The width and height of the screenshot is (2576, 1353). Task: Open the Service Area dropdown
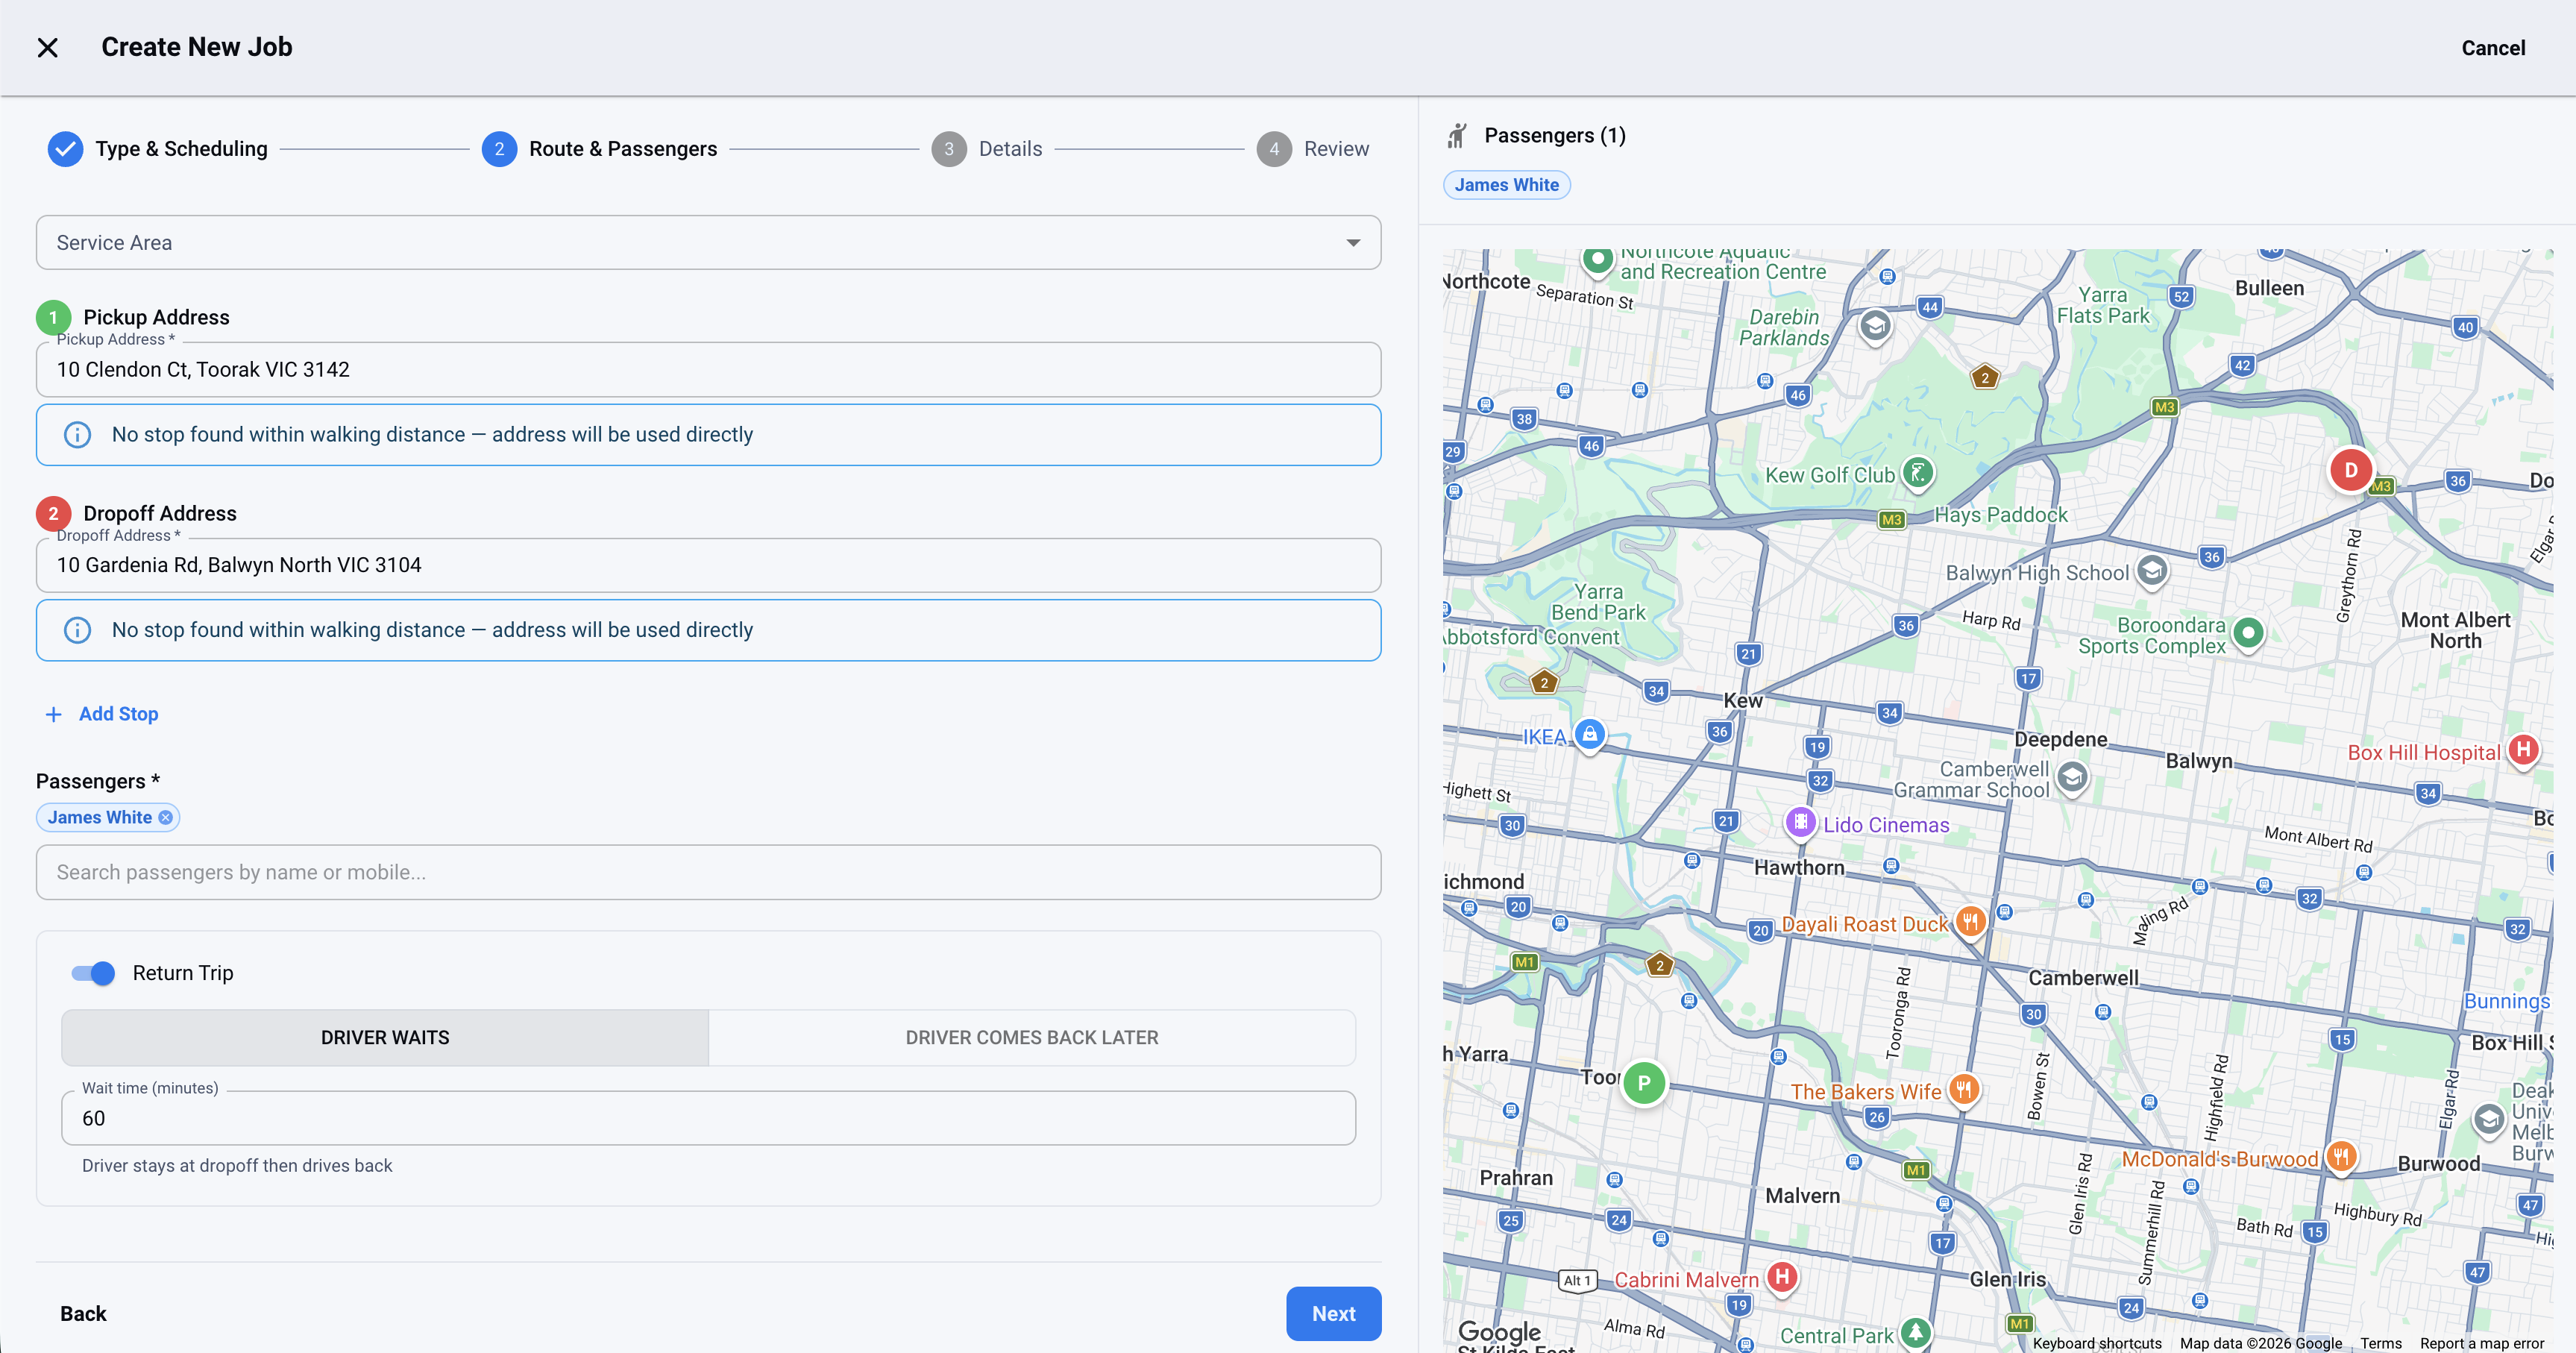pos(708,243)
